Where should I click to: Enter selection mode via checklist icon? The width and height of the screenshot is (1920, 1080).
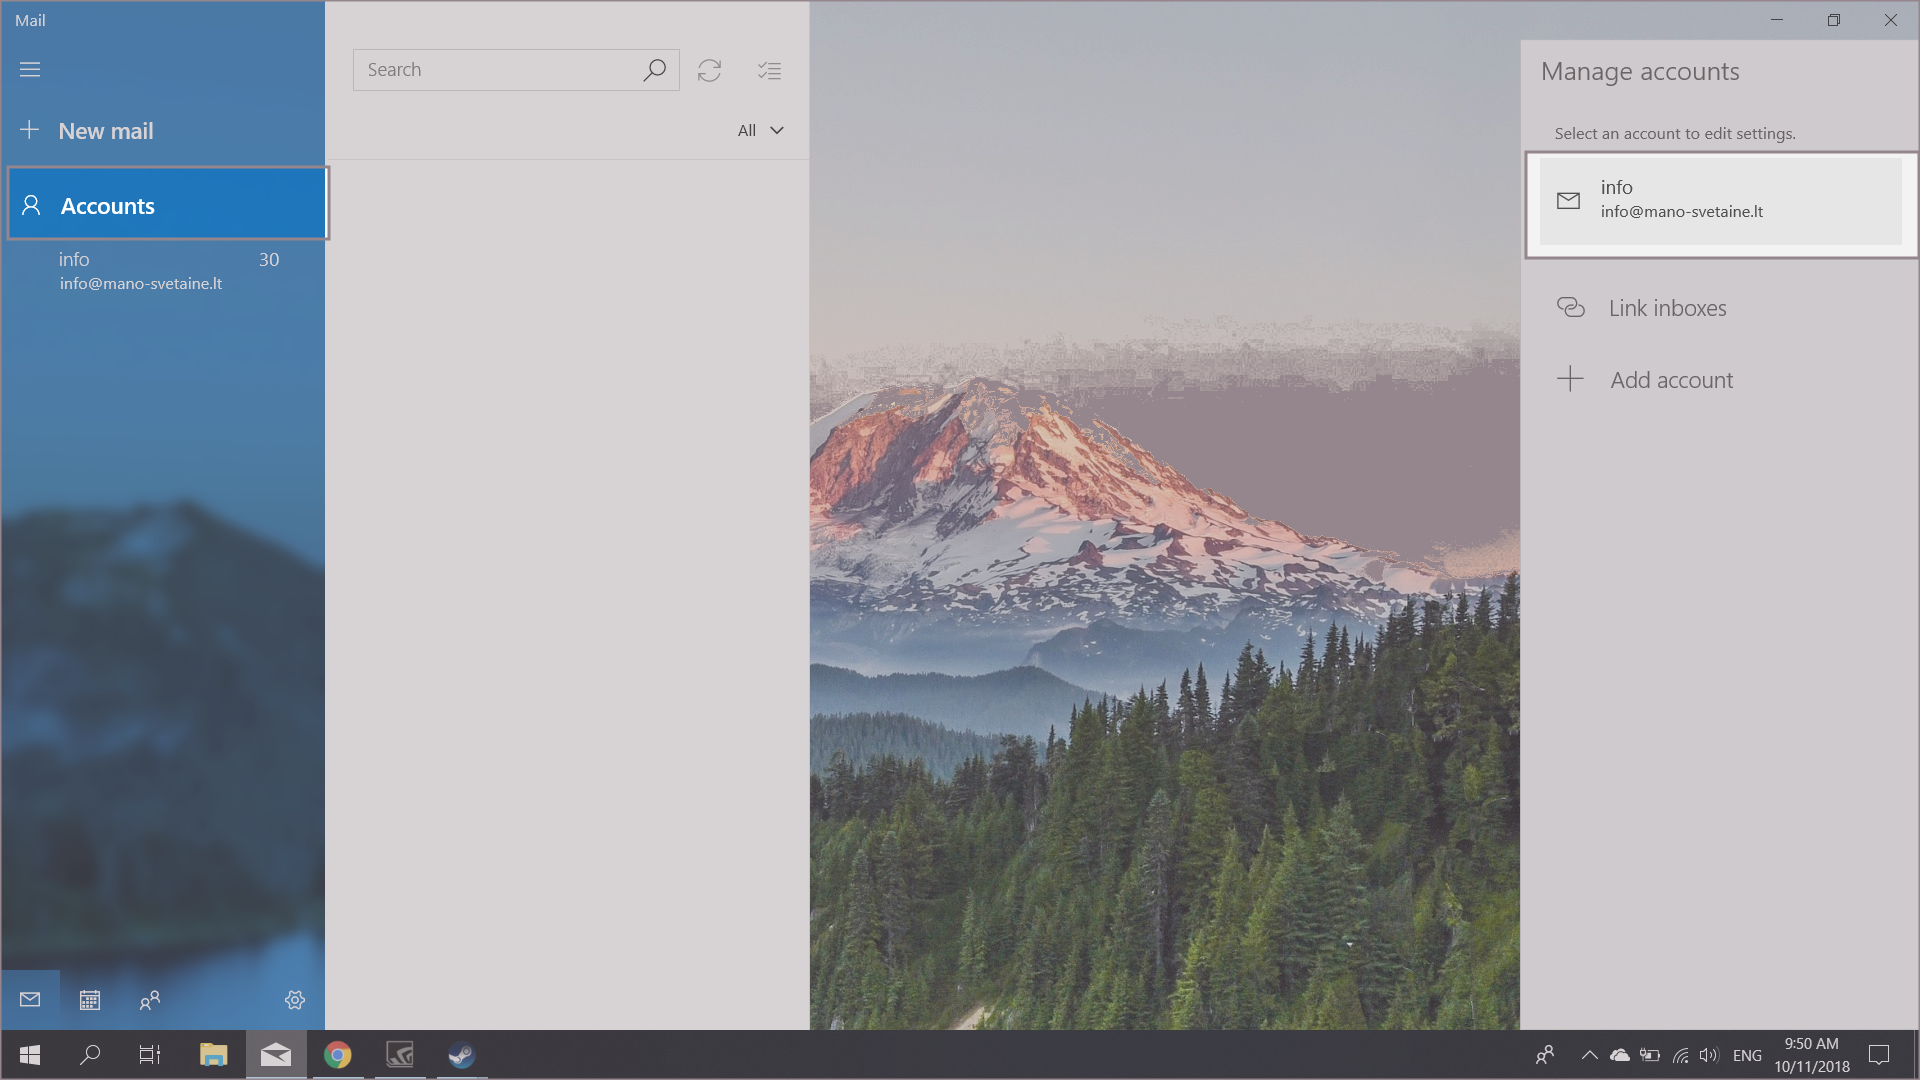point(769,70)
